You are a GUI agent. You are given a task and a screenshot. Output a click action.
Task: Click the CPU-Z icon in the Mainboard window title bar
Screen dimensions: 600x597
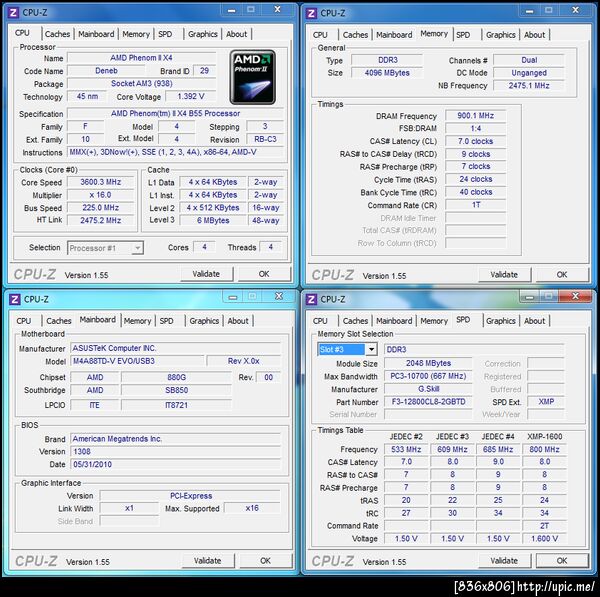click(15, 299)
